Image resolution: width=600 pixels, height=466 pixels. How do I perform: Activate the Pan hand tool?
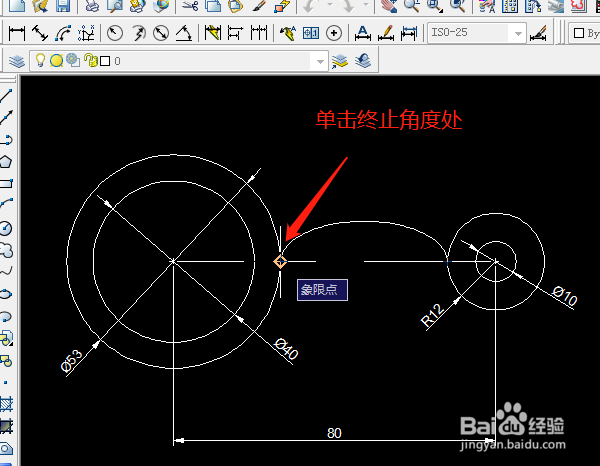click(389, 6)
